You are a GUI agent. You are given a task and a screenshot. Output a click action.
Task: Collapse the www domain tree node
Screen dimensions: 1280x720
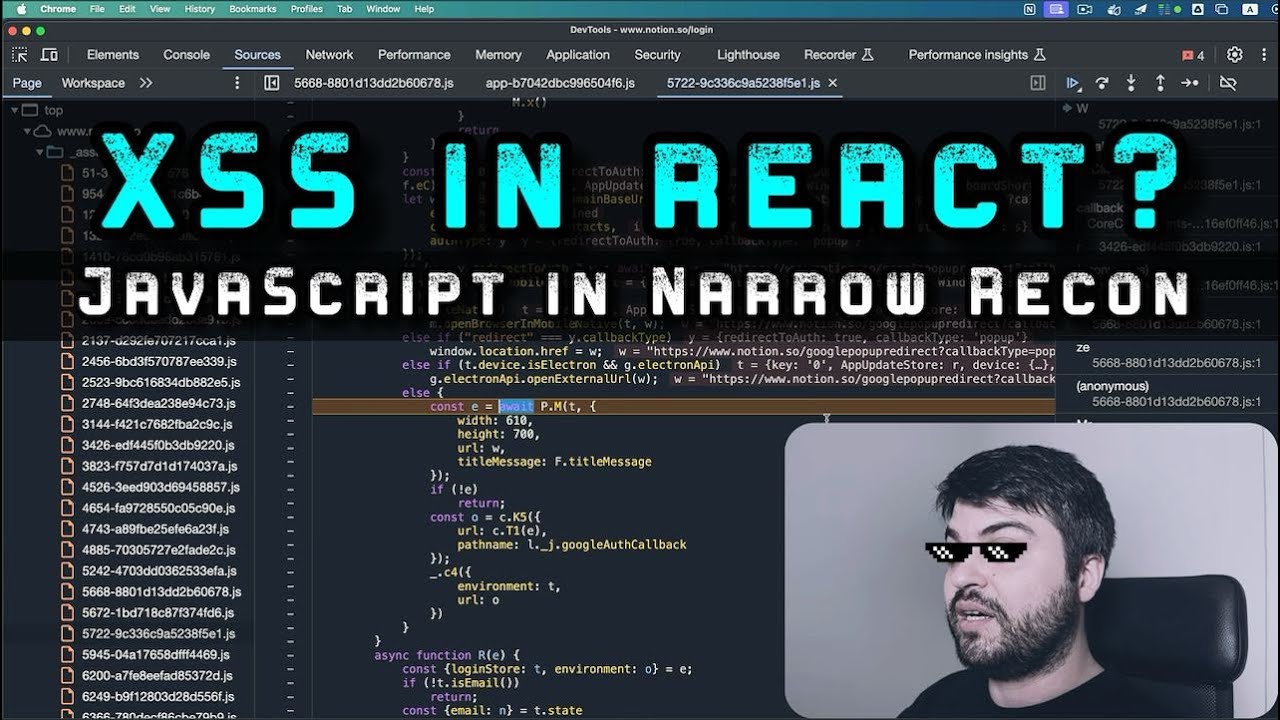tap(28, 131)
